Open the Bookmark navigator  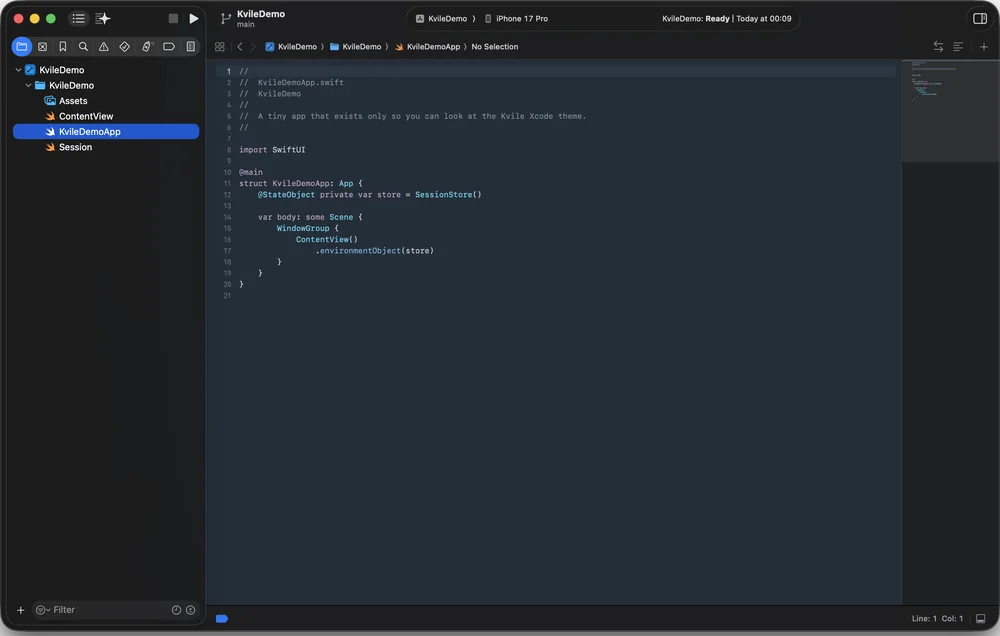[62, 47]
